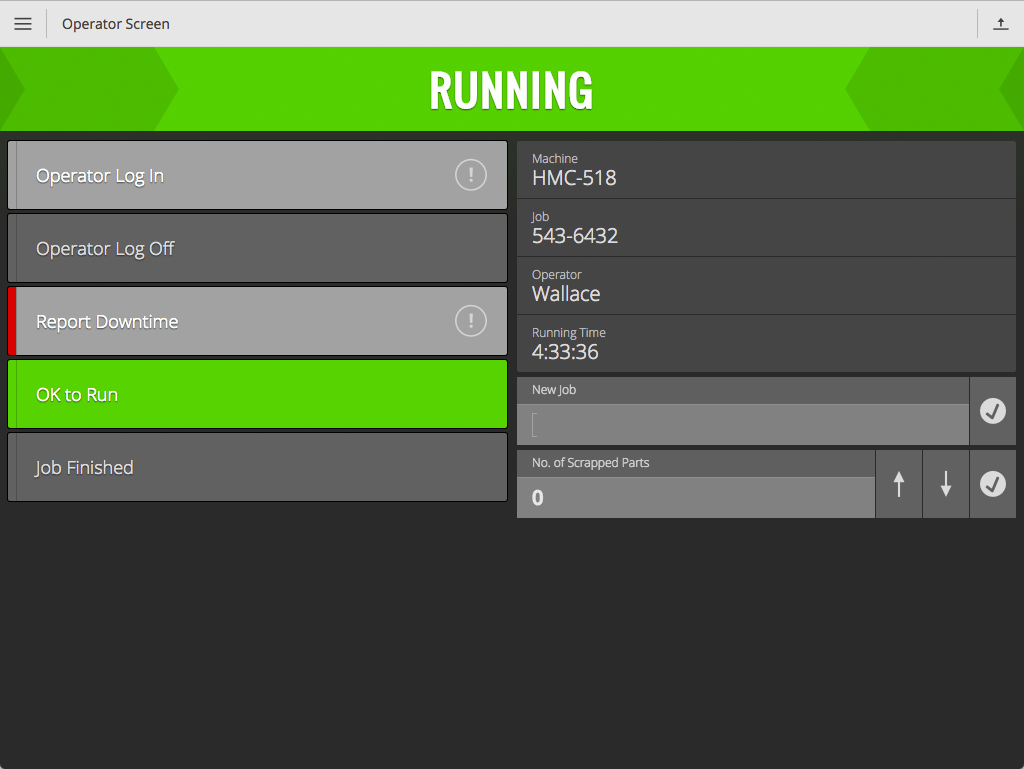The width and height of the screenshot is (1024, 769).
Task: Increase the number of scrapped parts
Action: point(898,484)
